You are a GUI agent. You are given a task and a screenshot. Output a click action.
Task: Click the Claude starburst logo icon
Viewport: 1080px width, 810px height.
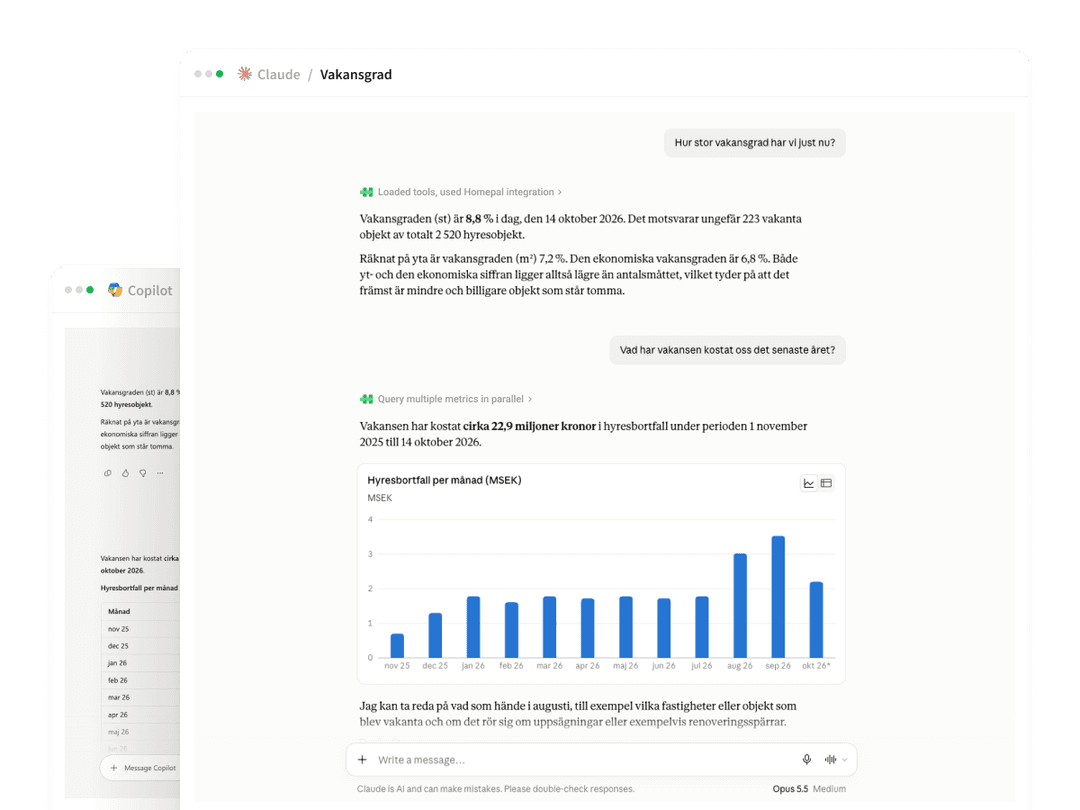pyautogui.click(x=245, y=74)
